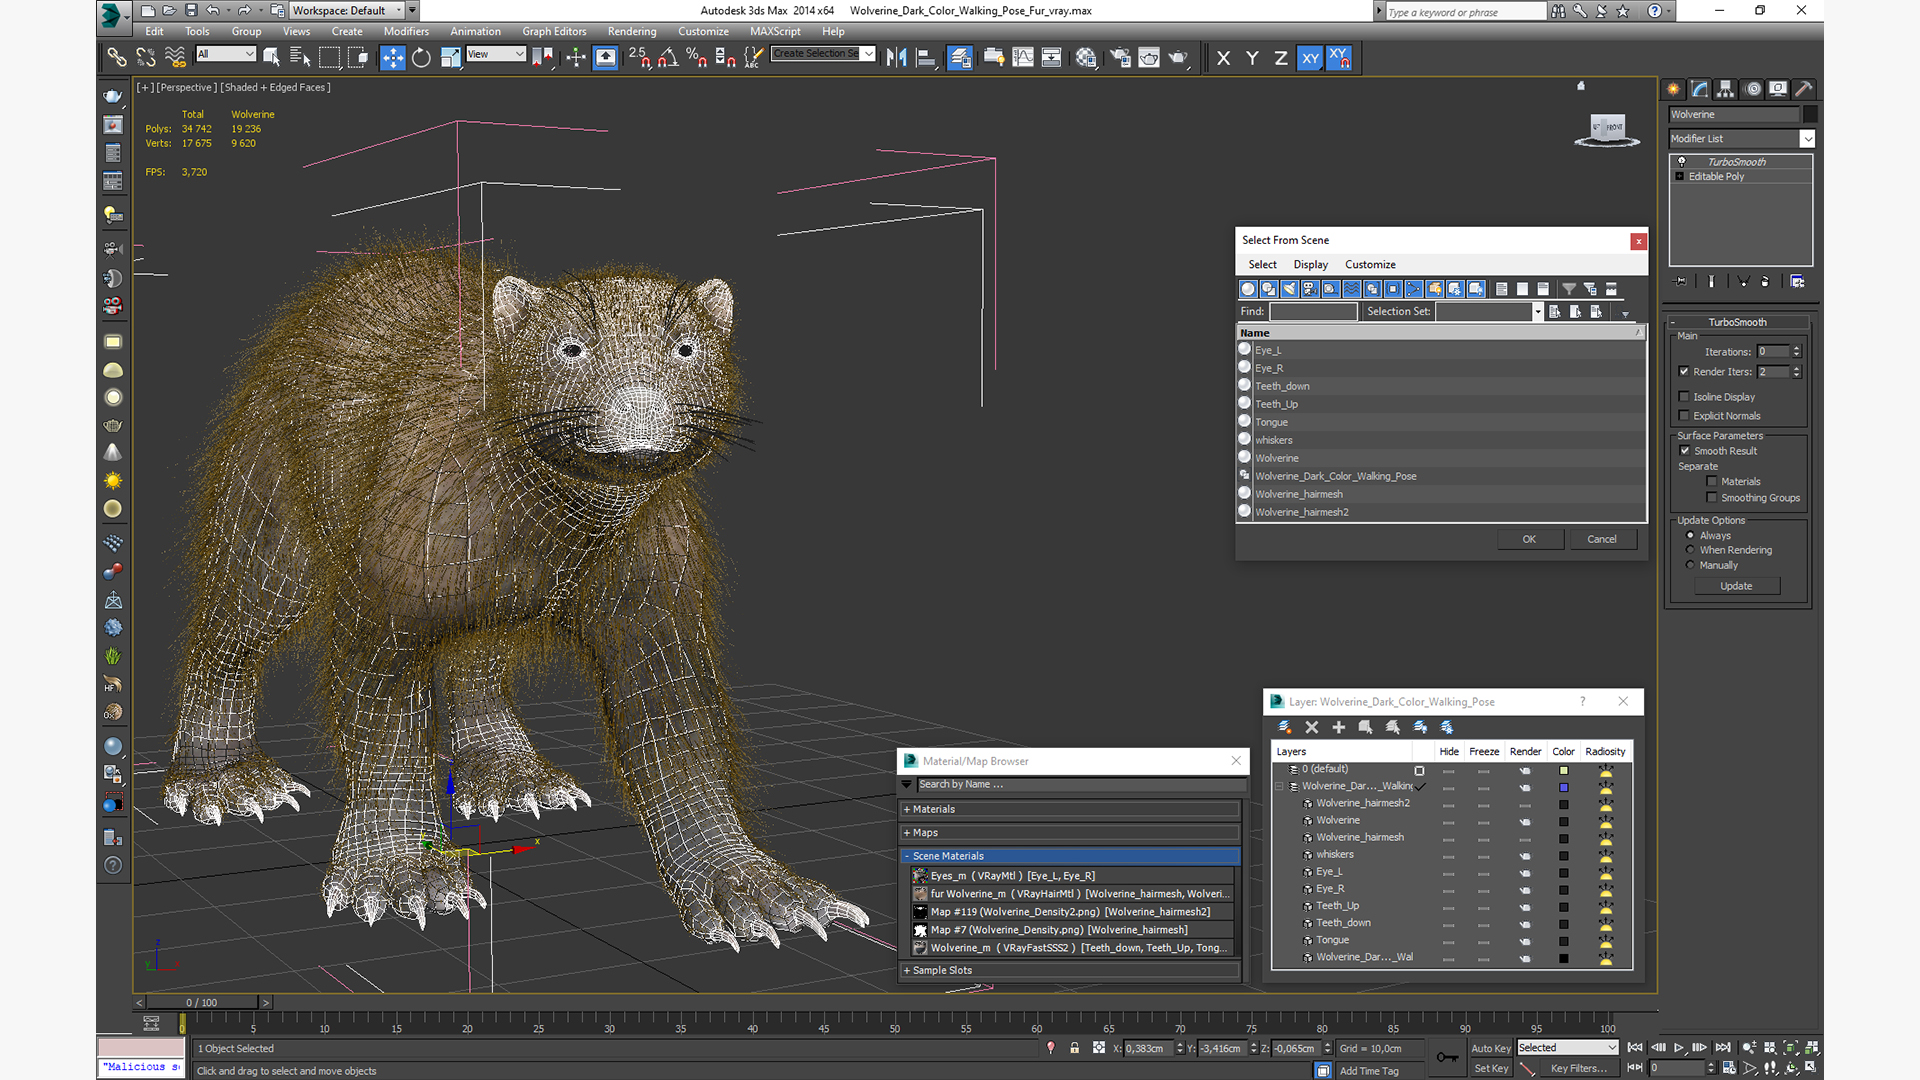Click the Select and Link chain icon
Viewport: 1920px width, 1080px height.
pyautogui.click(x=117, y=58)
